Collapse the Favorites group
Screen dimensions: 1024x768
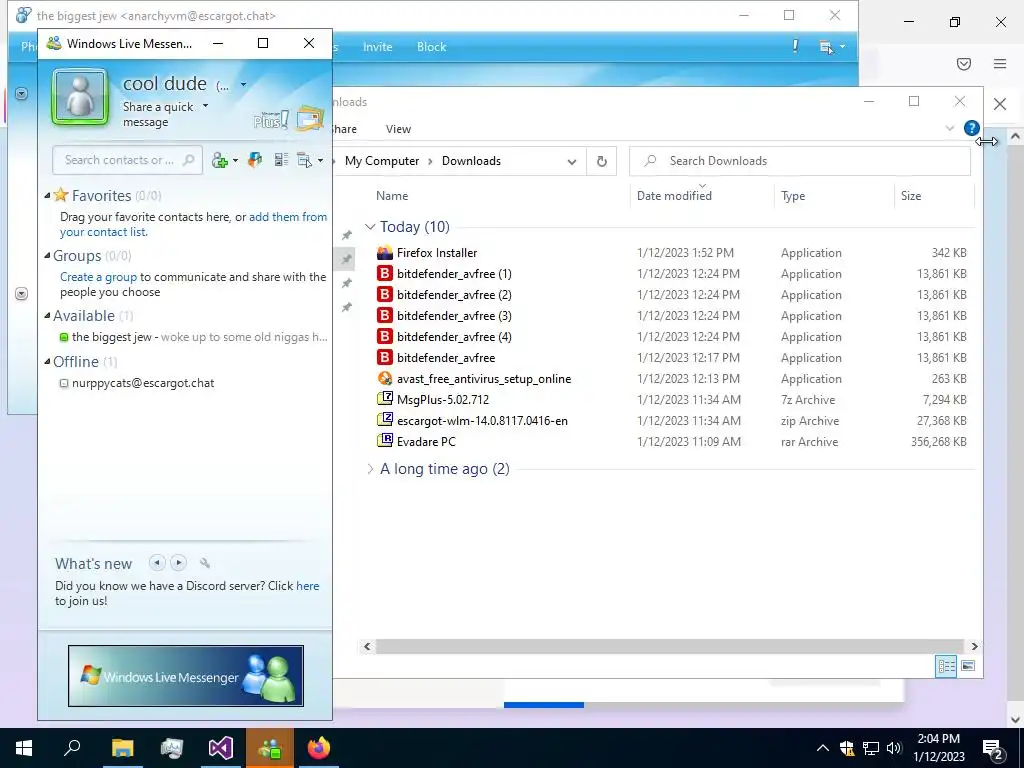pos(47,195)
